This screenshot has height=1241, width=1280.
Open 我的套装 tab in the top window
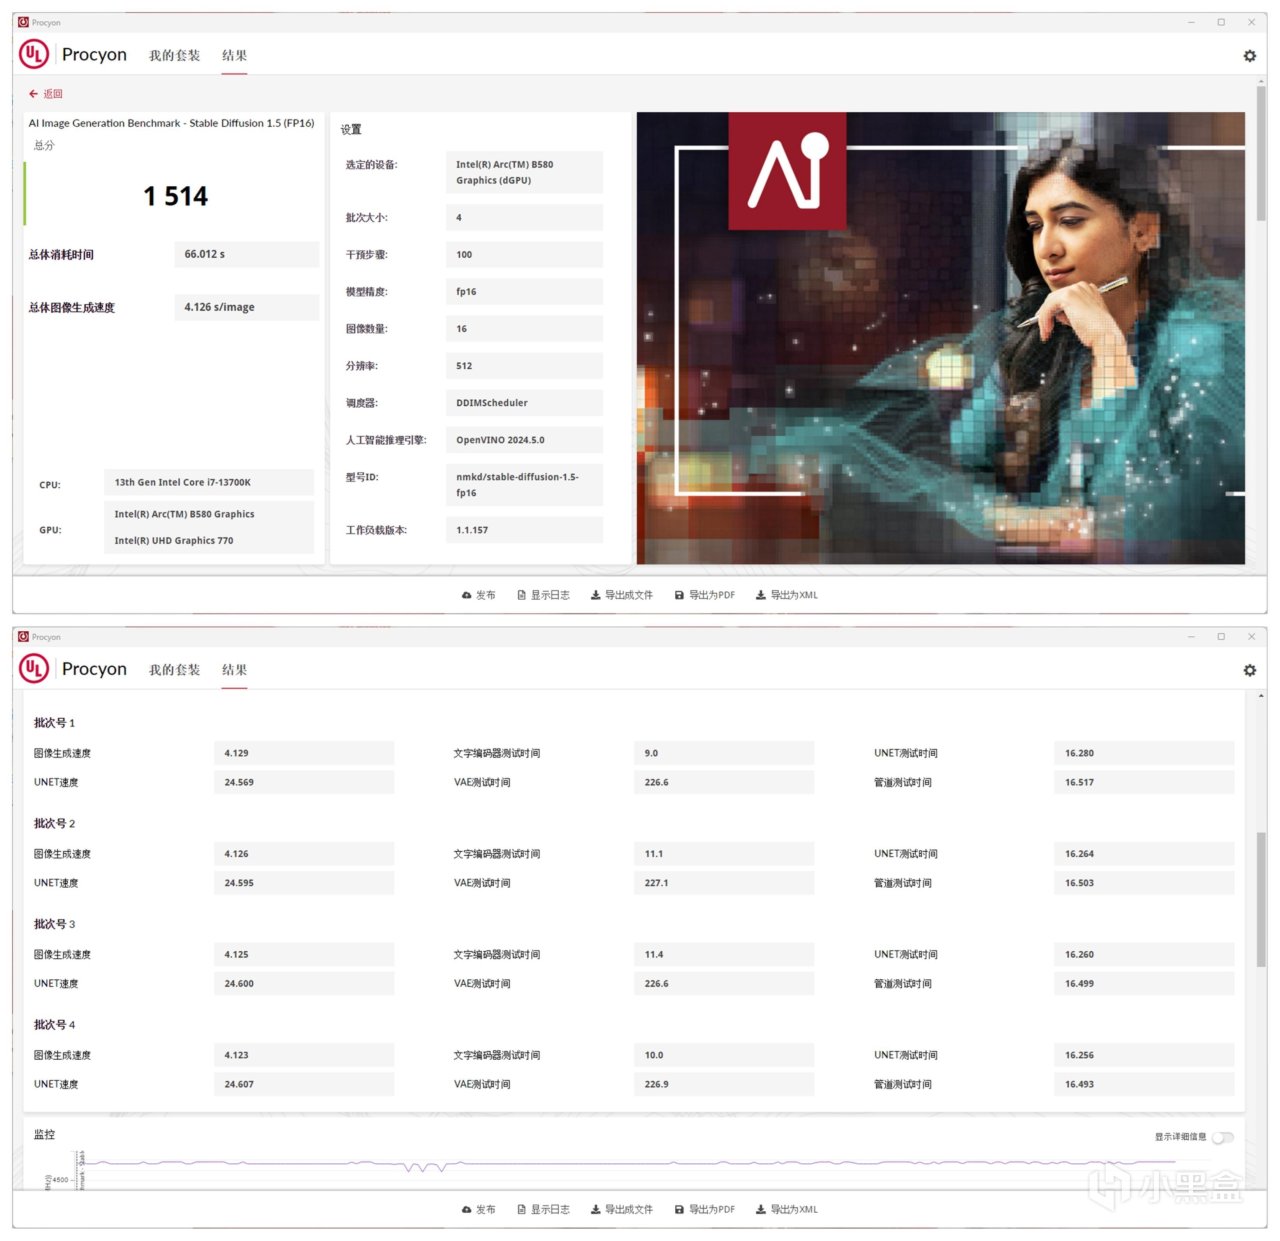click(174, 56)
